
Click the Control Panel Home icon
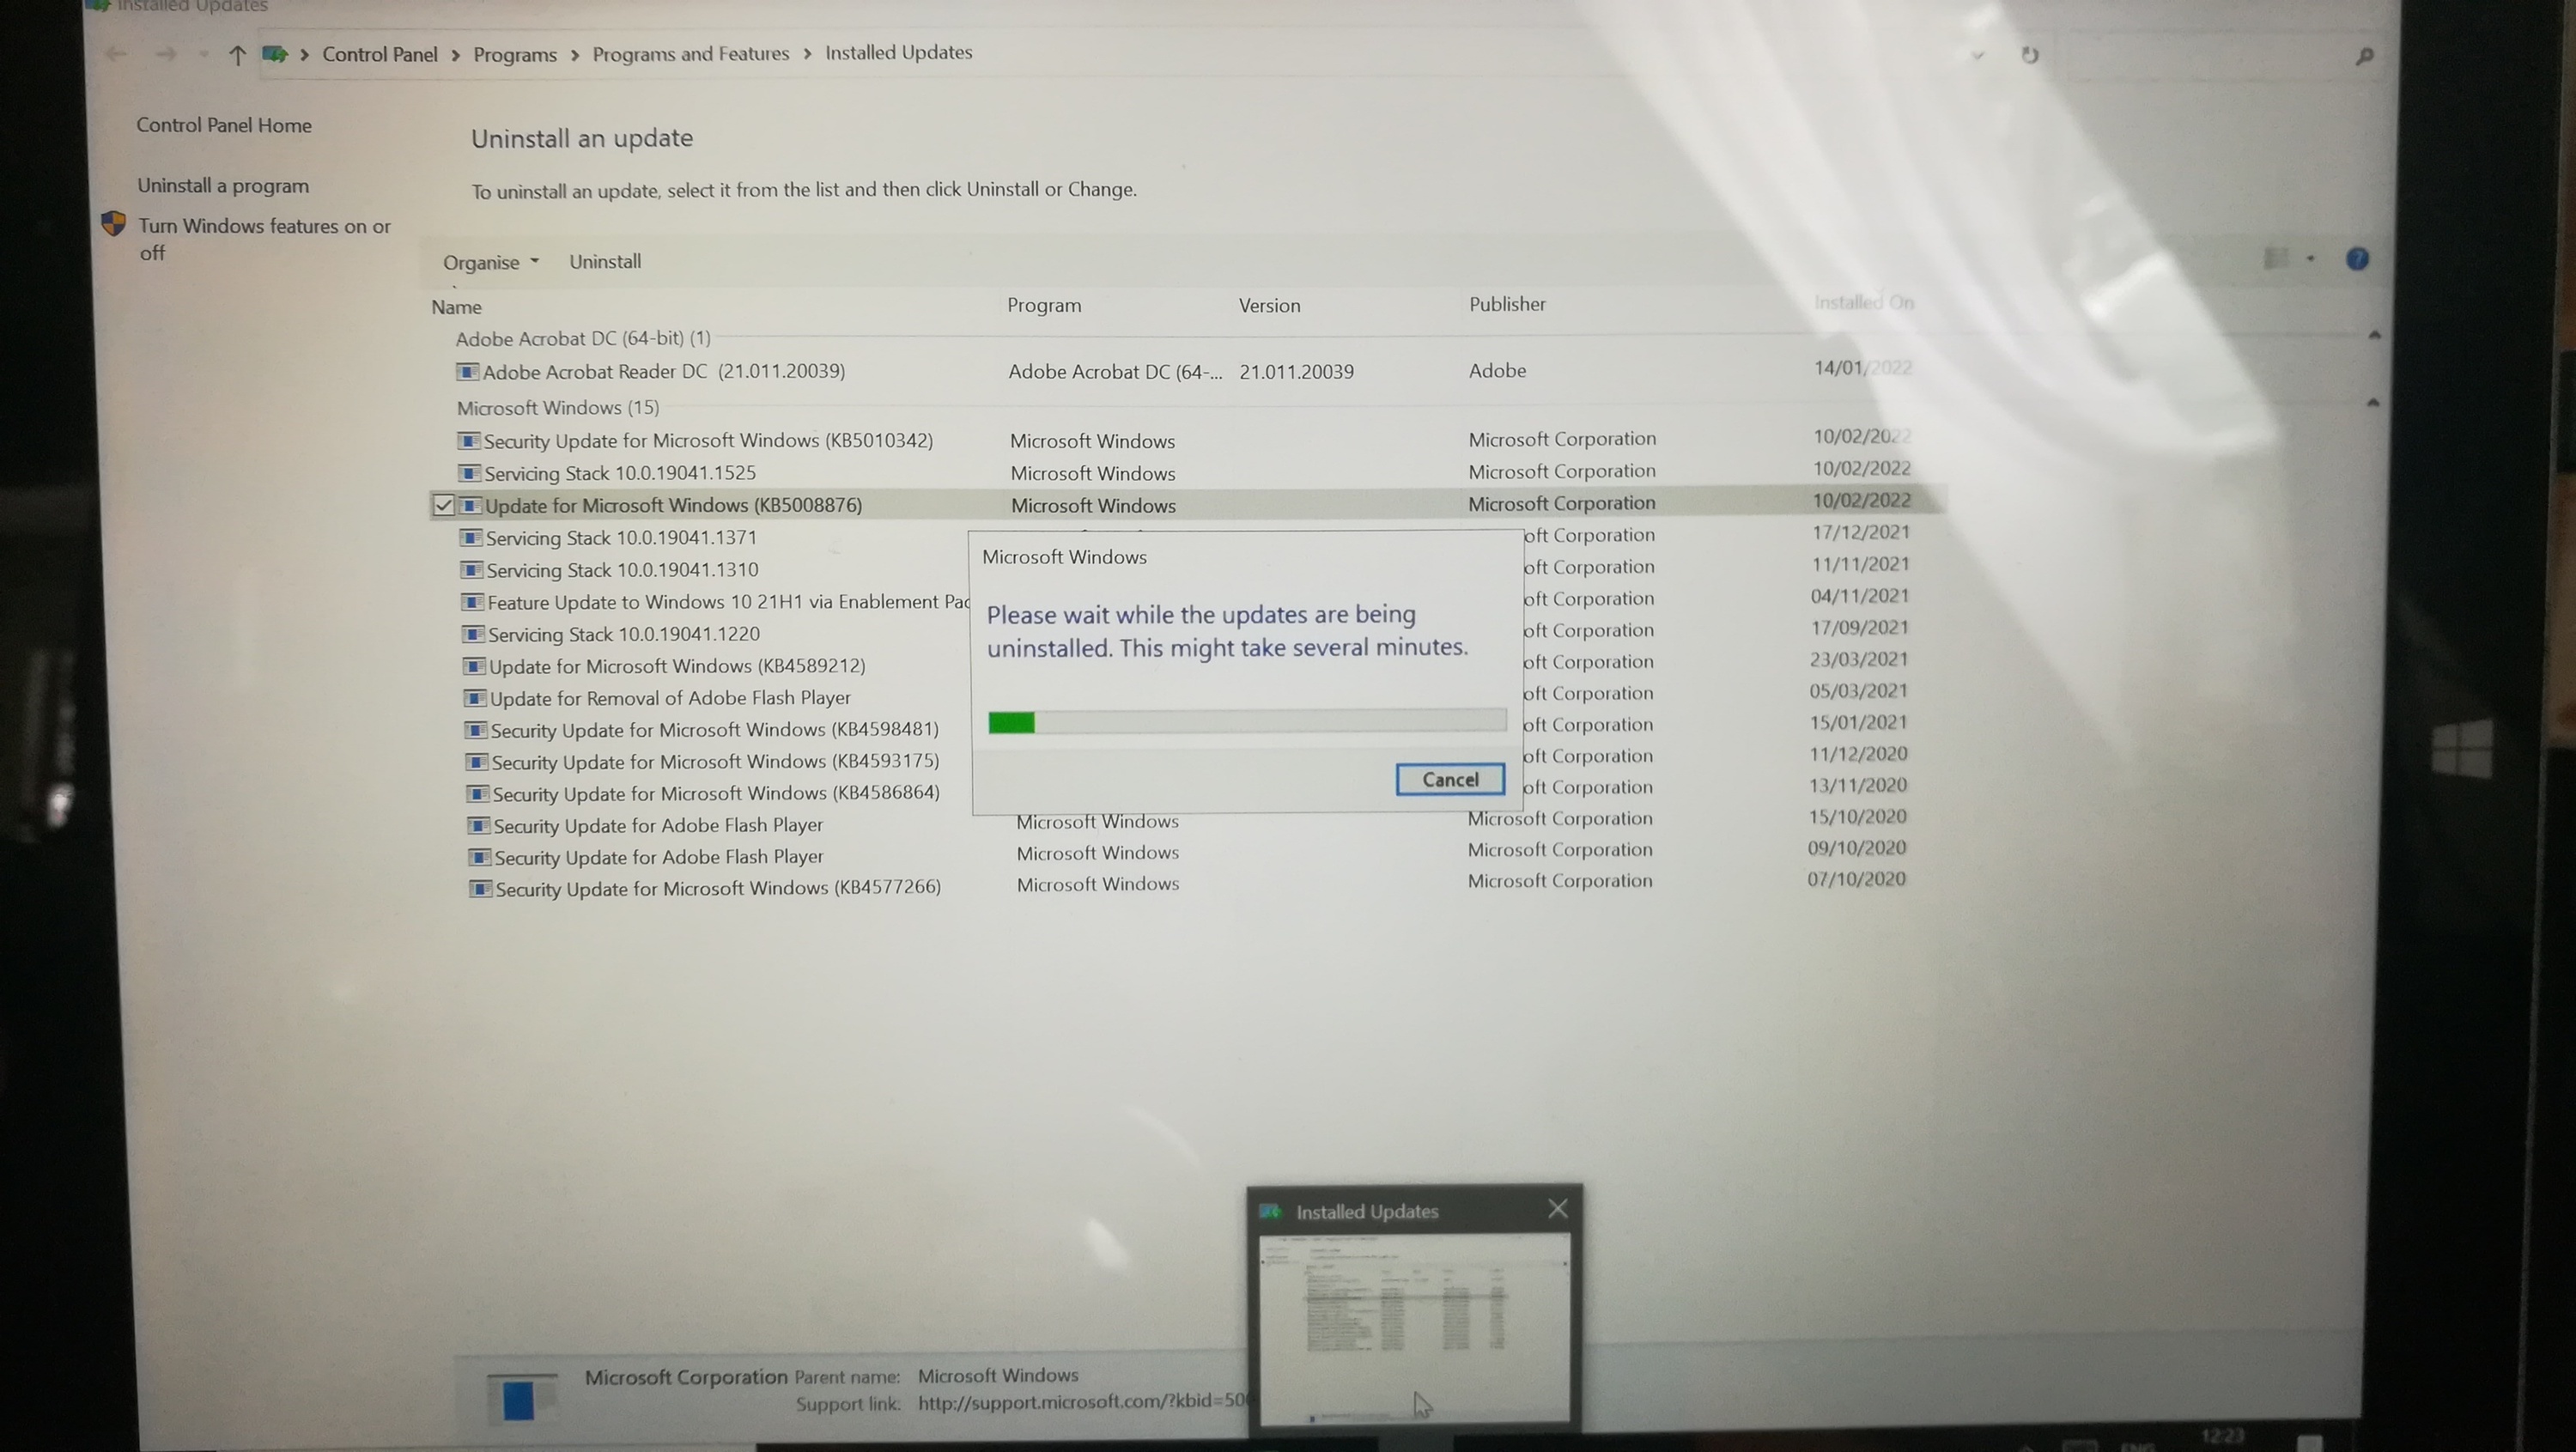(225, 124)
